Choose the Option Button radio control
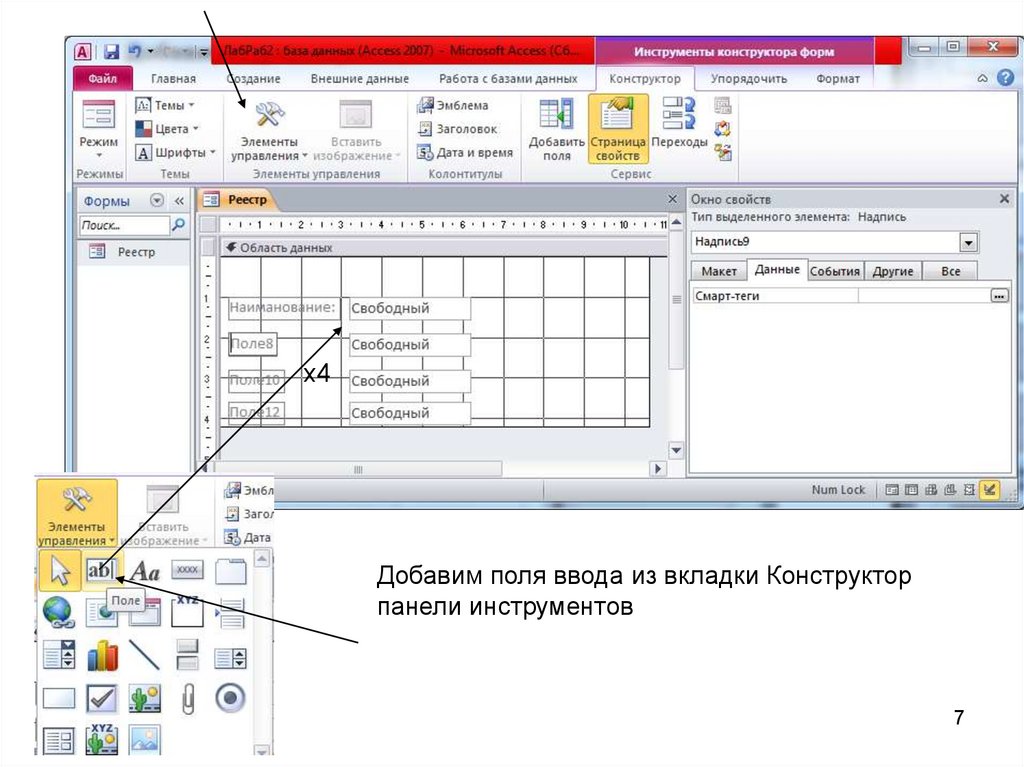Image resolution: width=1024 pixels, height=767 pixels. point(230,698)
